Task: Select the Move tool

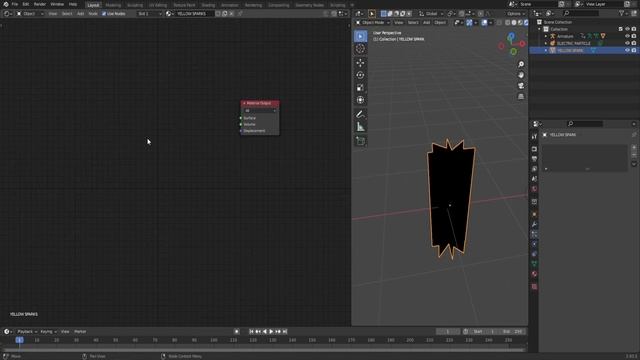Action: point(360,63)
